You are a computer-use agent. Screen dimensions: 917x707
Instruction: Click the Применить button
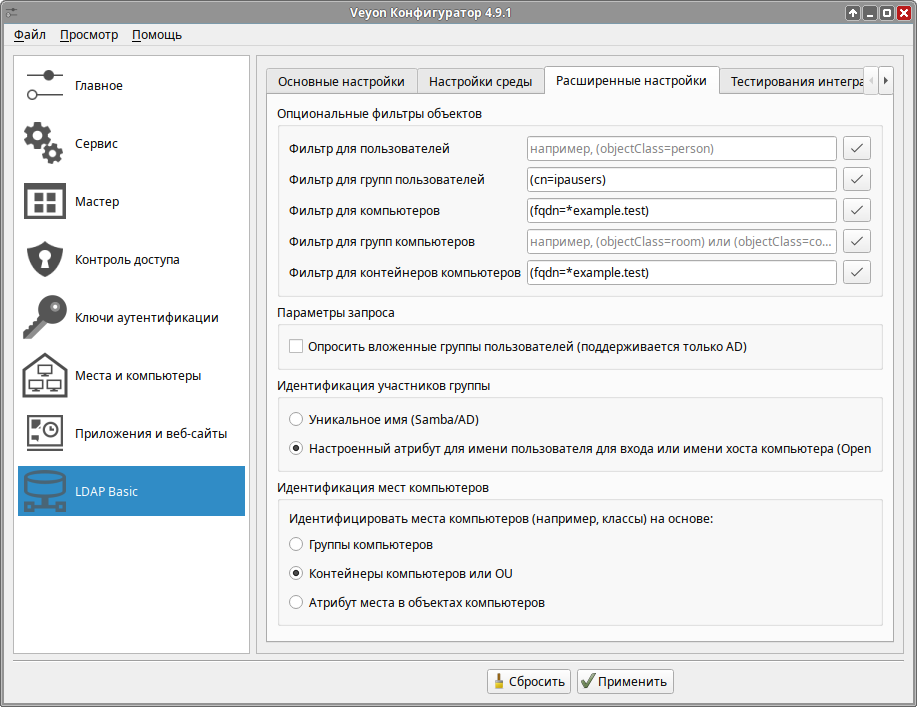coord(625,681)
